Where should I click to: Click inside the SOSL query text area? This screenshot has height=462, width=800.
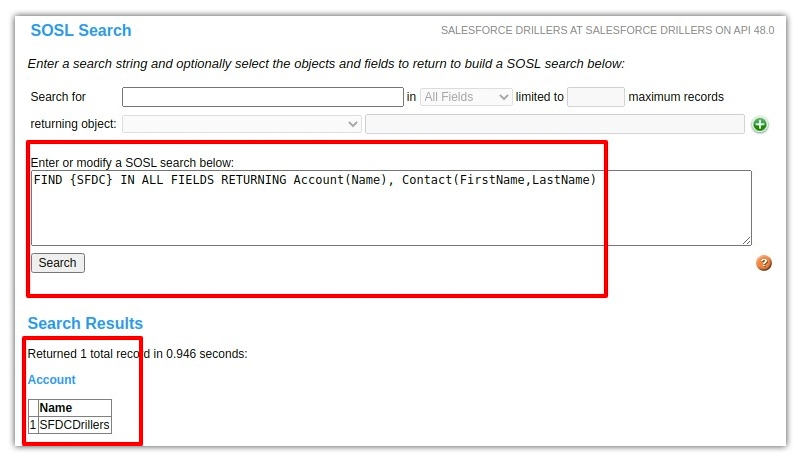390,208
